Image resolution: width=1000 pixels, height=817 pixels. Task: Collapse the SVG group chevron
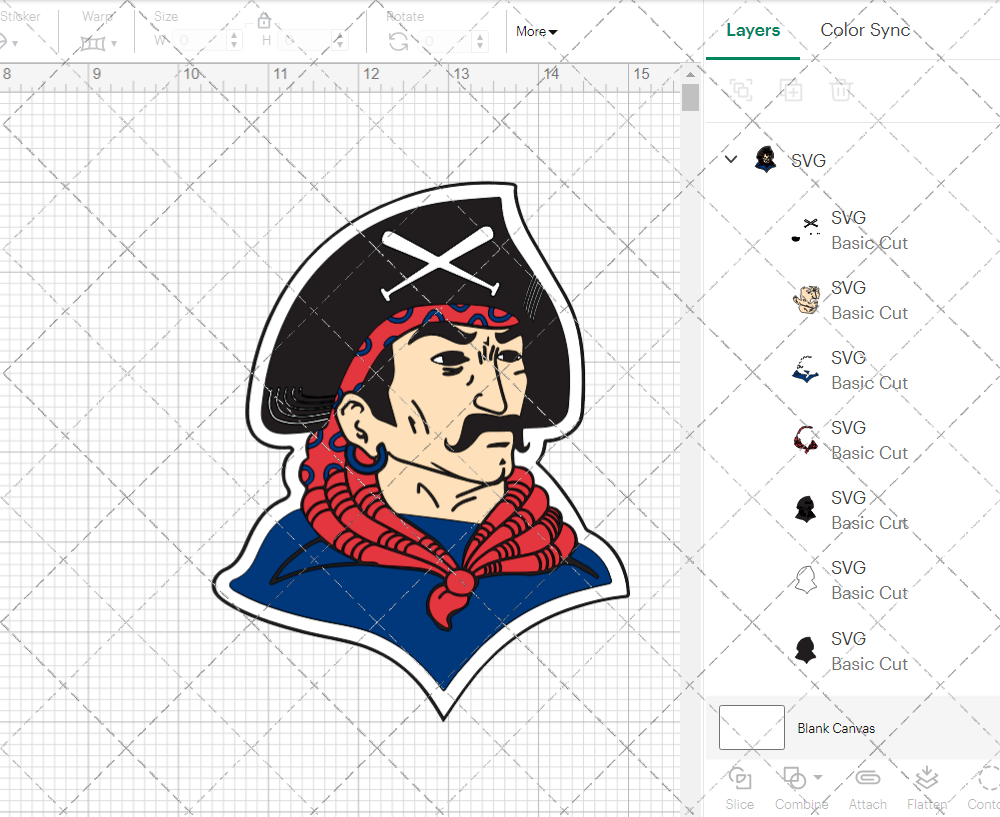click(x=731, y=159)
